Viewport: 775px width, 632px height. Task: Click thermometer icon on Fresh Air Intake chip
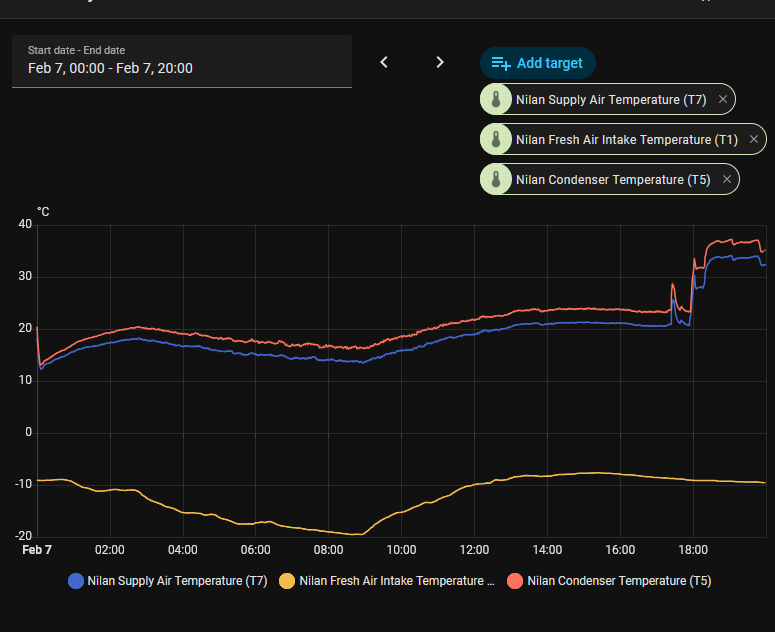pyautogui.click(x=496, y=140)
